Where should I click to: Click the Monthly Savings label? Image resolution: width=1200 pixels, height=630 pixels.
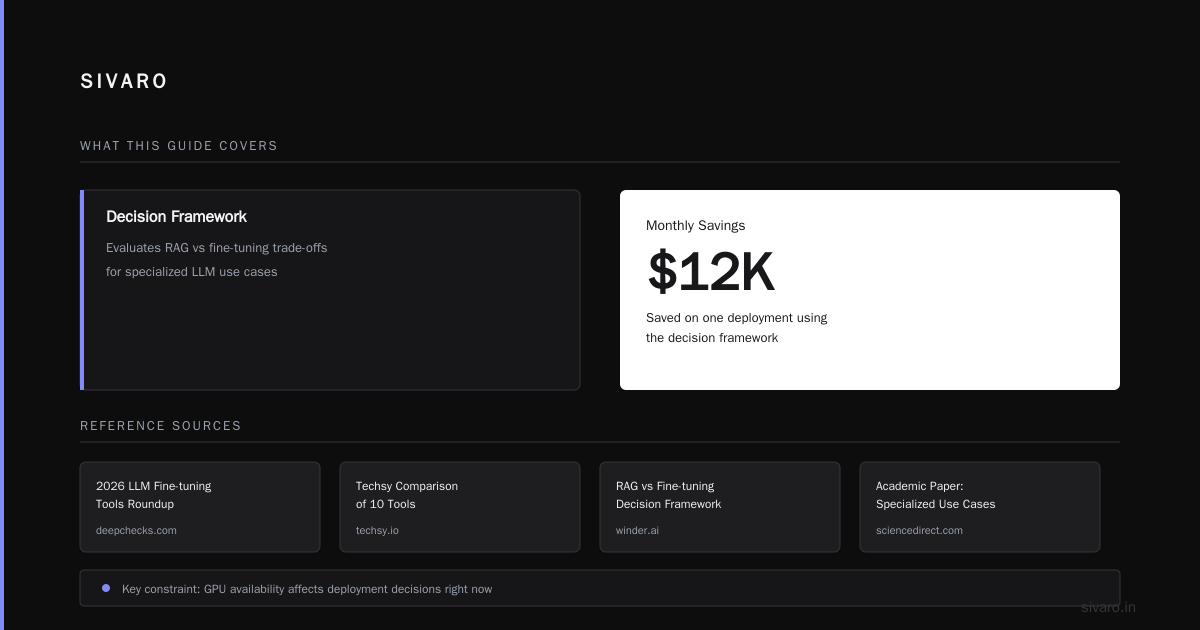[x=695, y=226]
